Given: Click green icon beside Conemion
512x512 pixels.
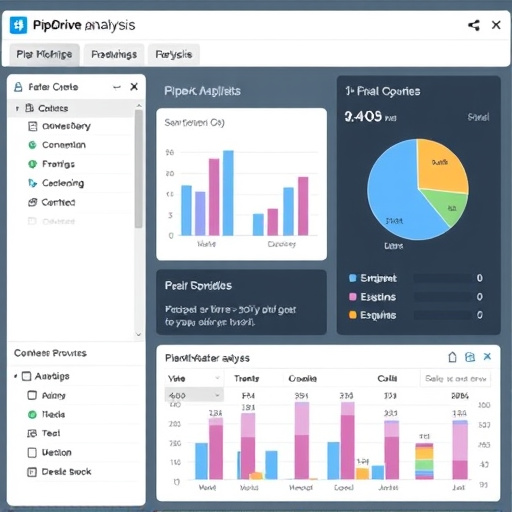Looking at the screenshot, I should [x=32, y=145].
